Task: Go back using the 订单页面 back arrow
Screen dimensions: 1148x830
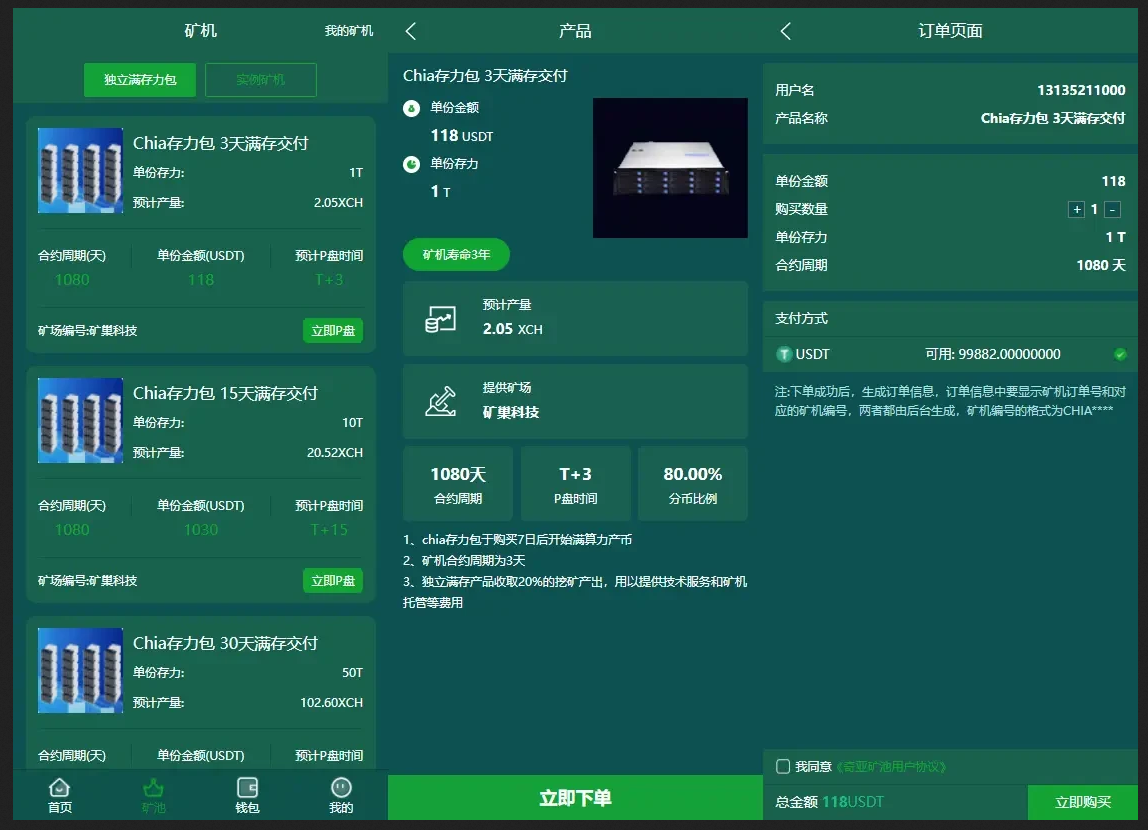Action: (x=786, y=31)
